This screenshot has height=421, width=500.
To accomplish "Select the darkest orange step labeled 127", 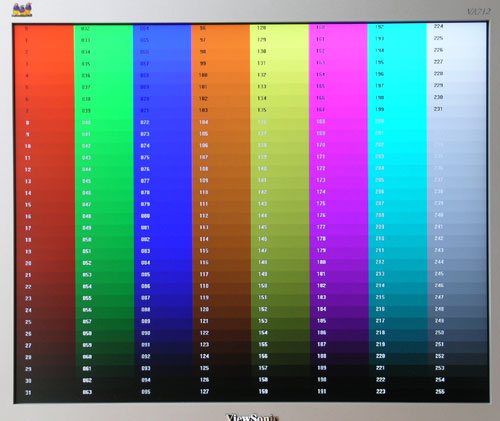I will [x=222, y=392].
